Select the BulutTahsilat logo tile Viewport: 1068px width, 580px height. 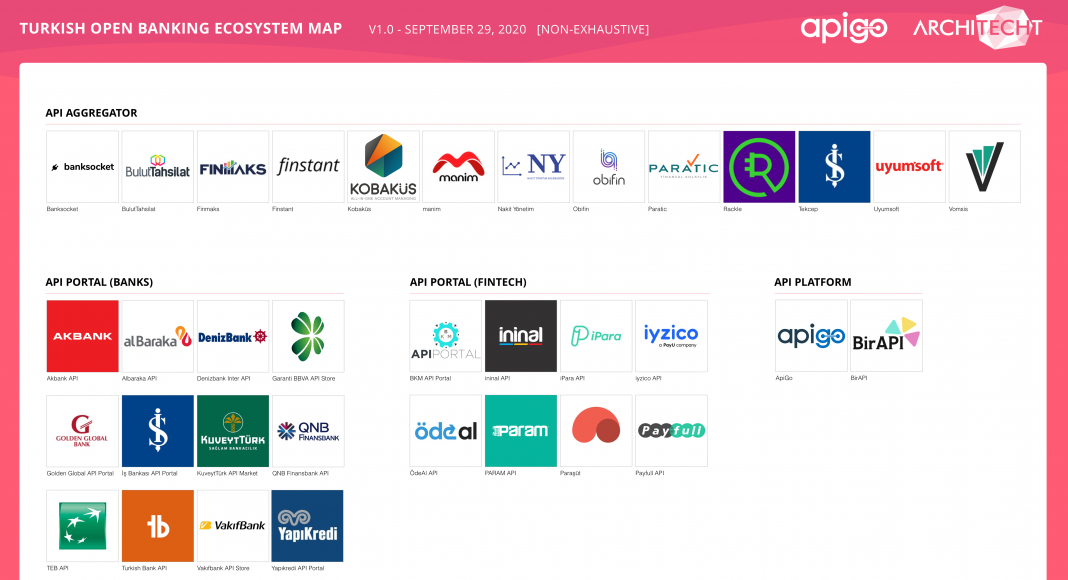pos(157,167)
